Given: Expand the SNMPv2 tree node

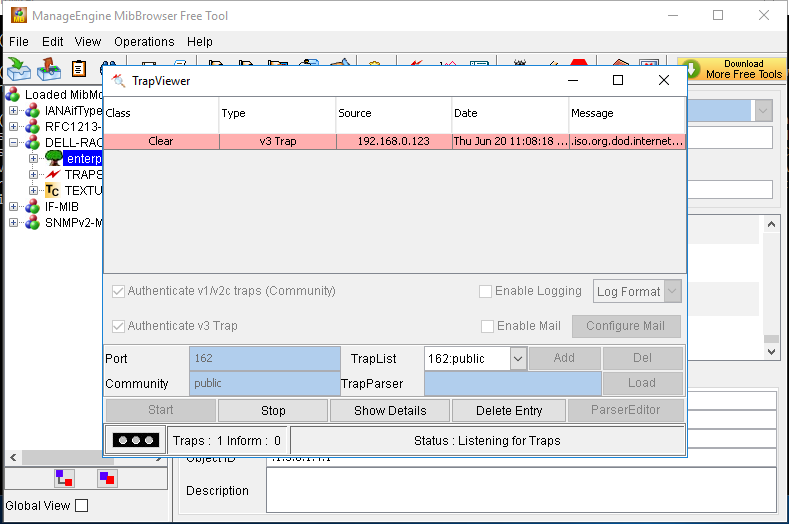Looking at the screenshot, I should 14,222.
